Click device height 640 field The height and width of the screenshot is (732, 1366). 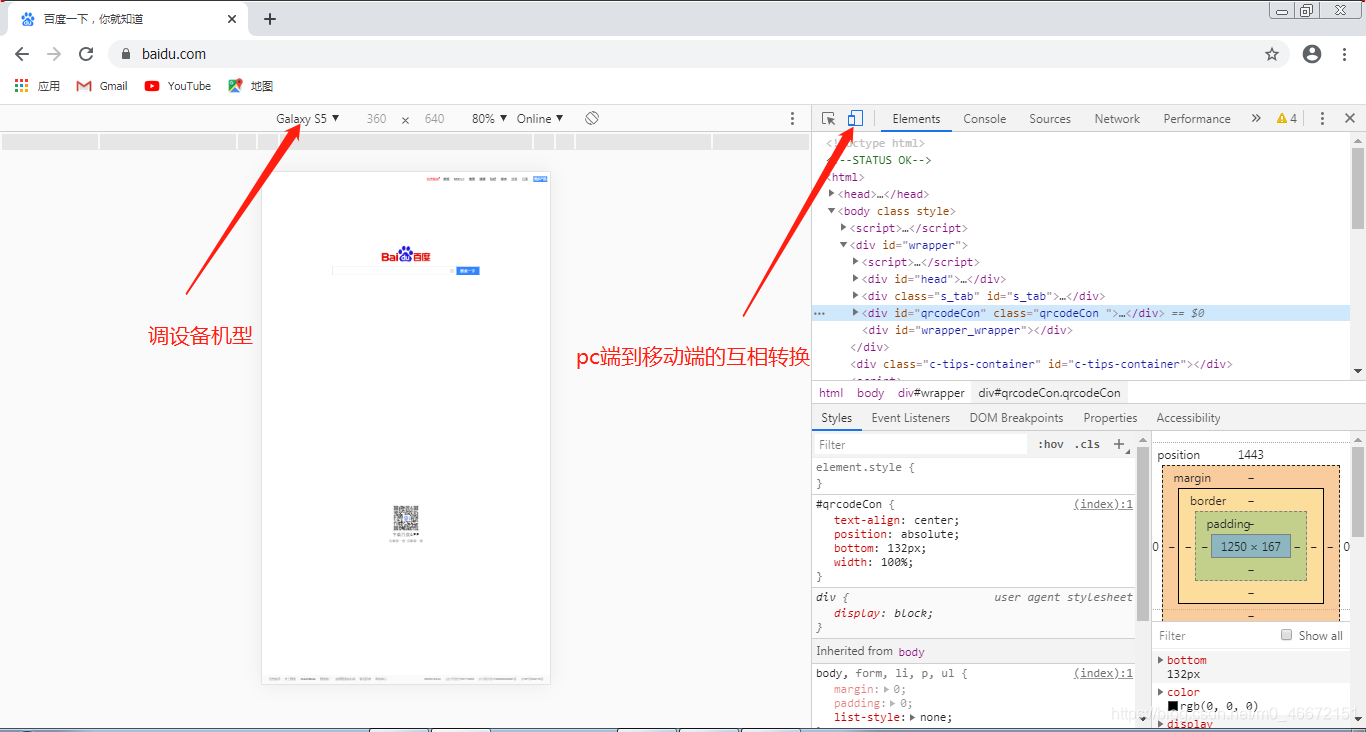434,118
